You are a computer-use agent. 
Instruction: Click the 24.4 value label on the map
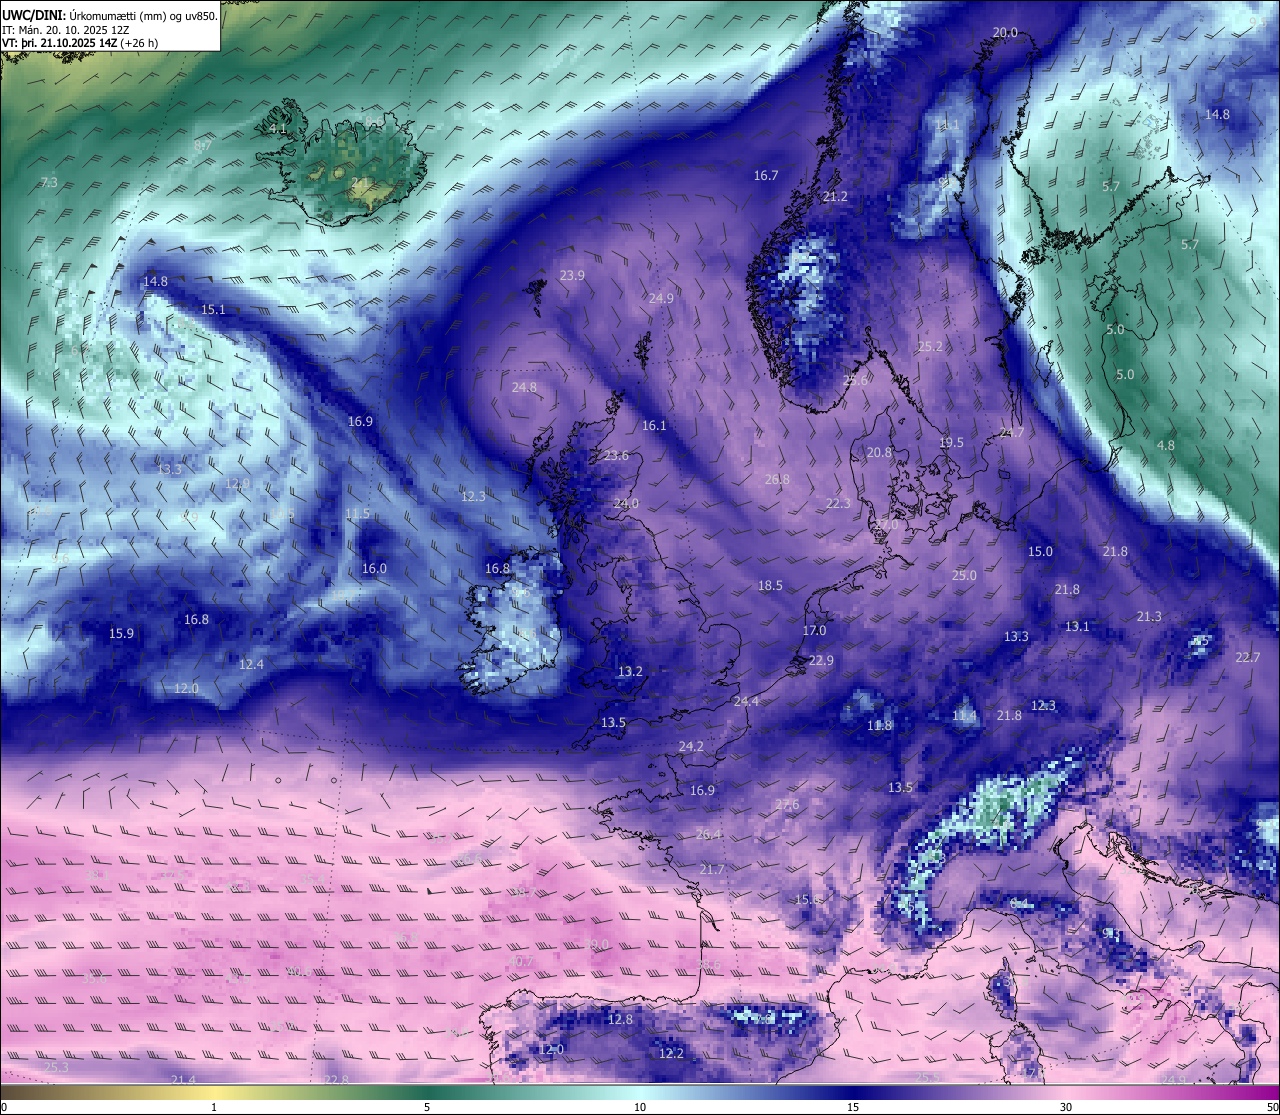[746, 702]
